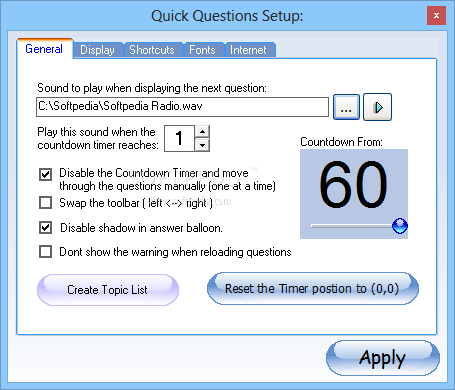The image size is (455, 390).
Task: Decrease the countdown sound trigger value
Action: (202, 145)
